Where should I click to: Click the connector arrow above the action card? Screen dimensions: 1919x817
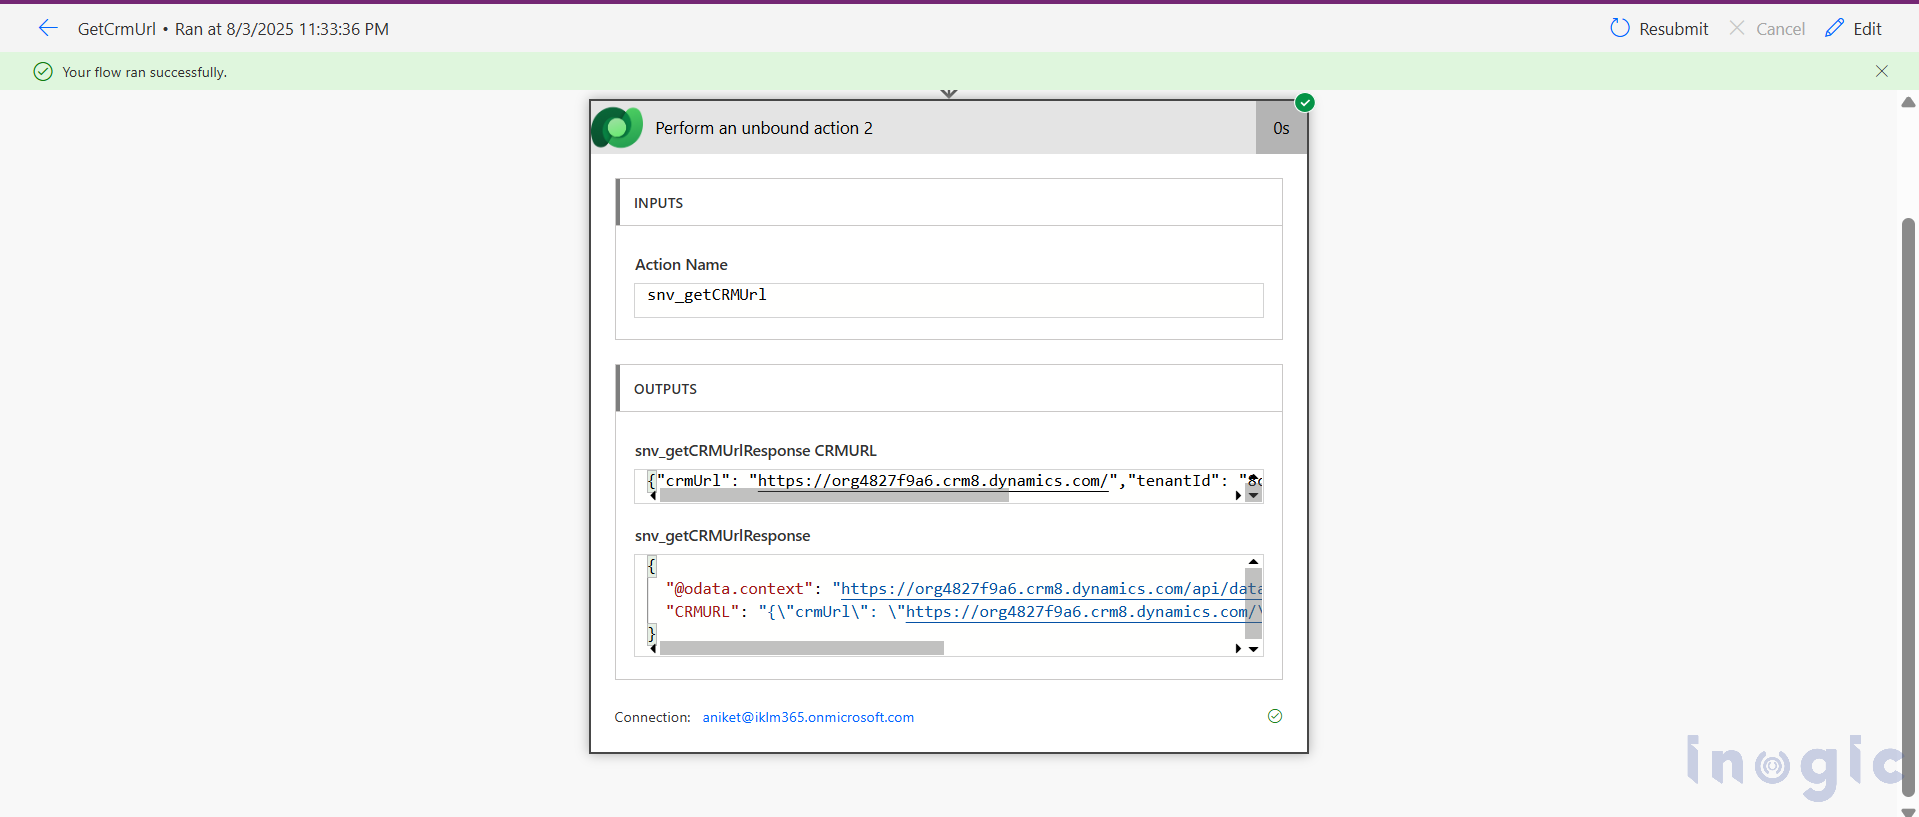[949, 94]
